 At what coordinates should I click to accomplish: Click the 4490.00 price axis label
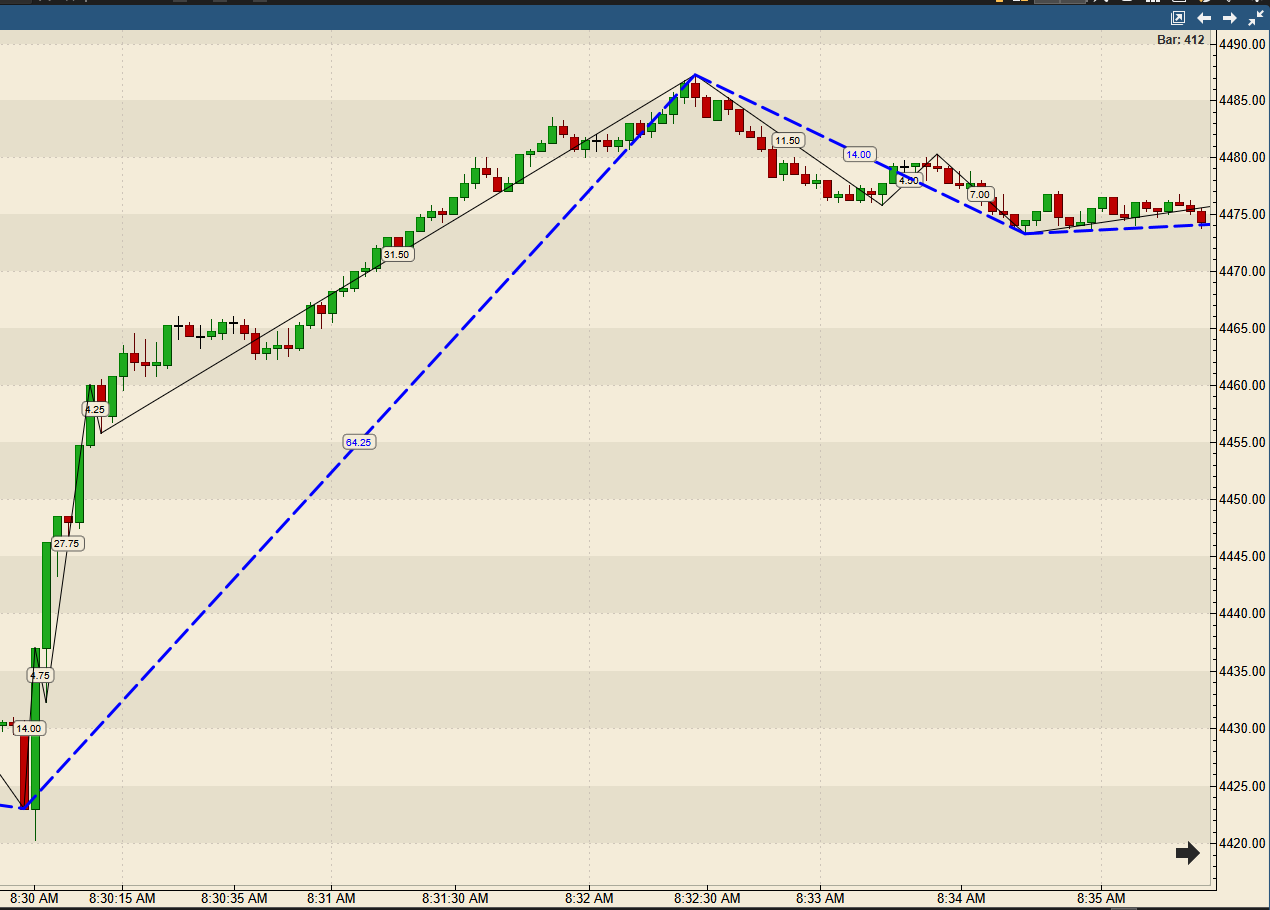coord(1243,44)
